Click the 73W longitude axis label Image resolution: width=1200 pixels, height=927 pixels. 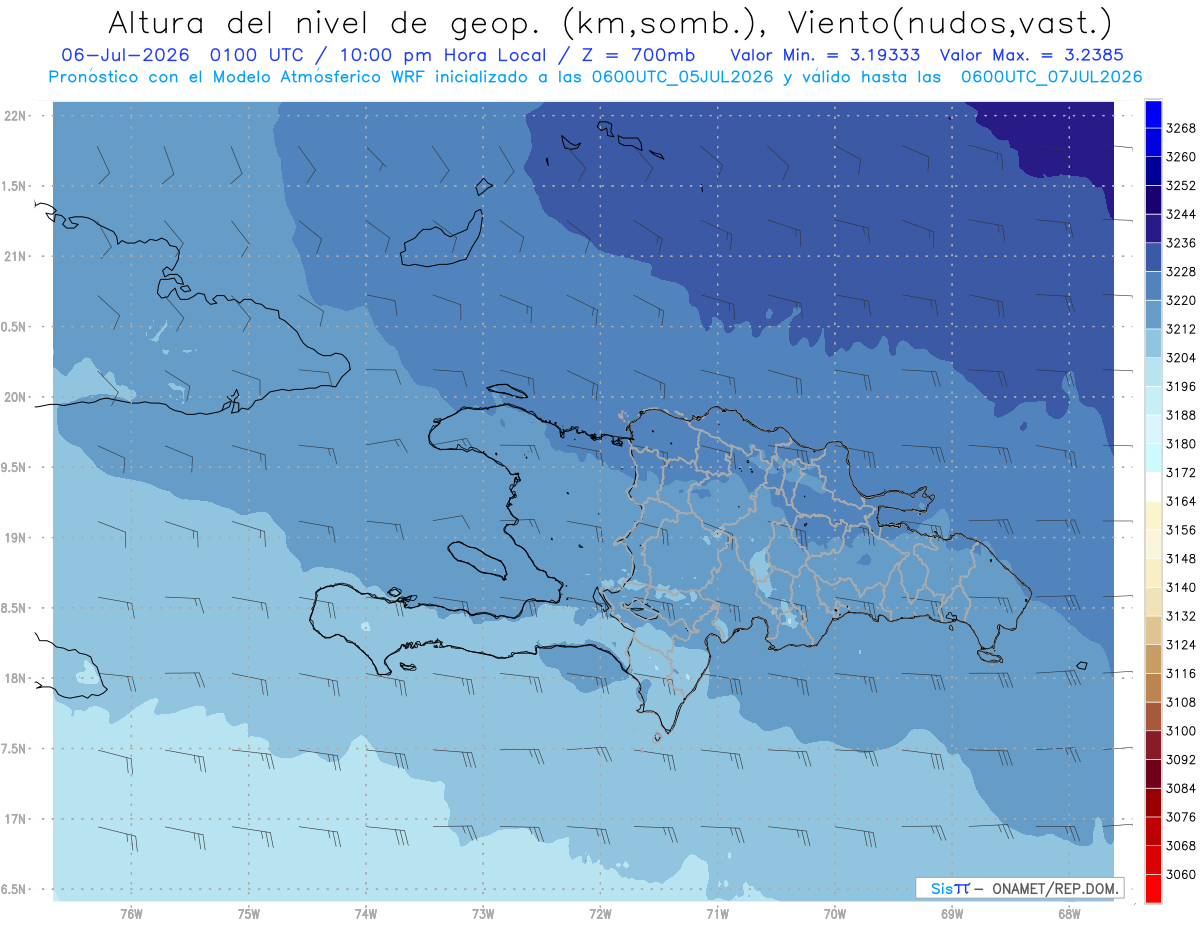pos(483,914)
